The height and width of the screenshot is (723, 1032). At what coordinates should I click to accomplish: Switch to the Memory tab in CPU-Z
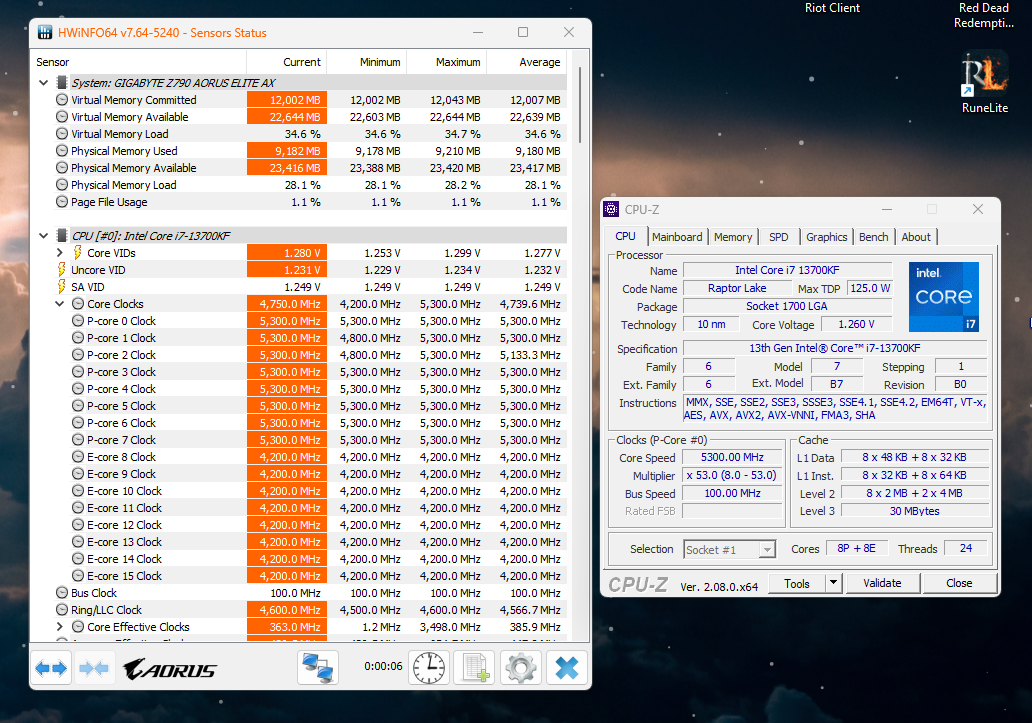click(733, 237)
